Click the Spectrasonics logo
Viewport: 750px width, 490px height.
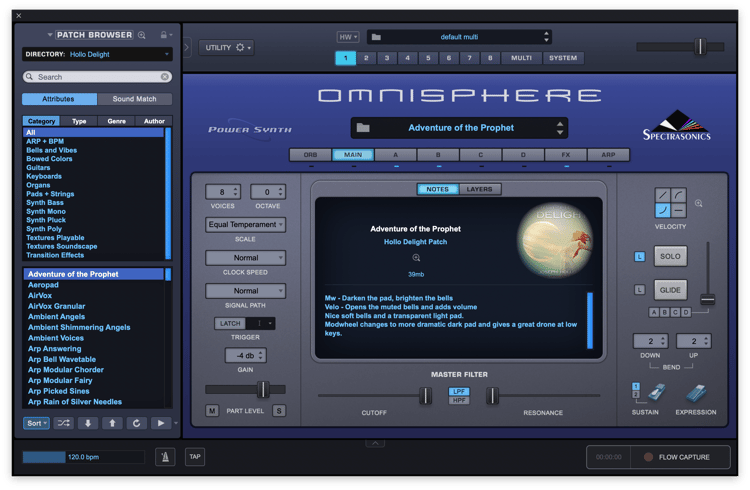tap(676, 126)
